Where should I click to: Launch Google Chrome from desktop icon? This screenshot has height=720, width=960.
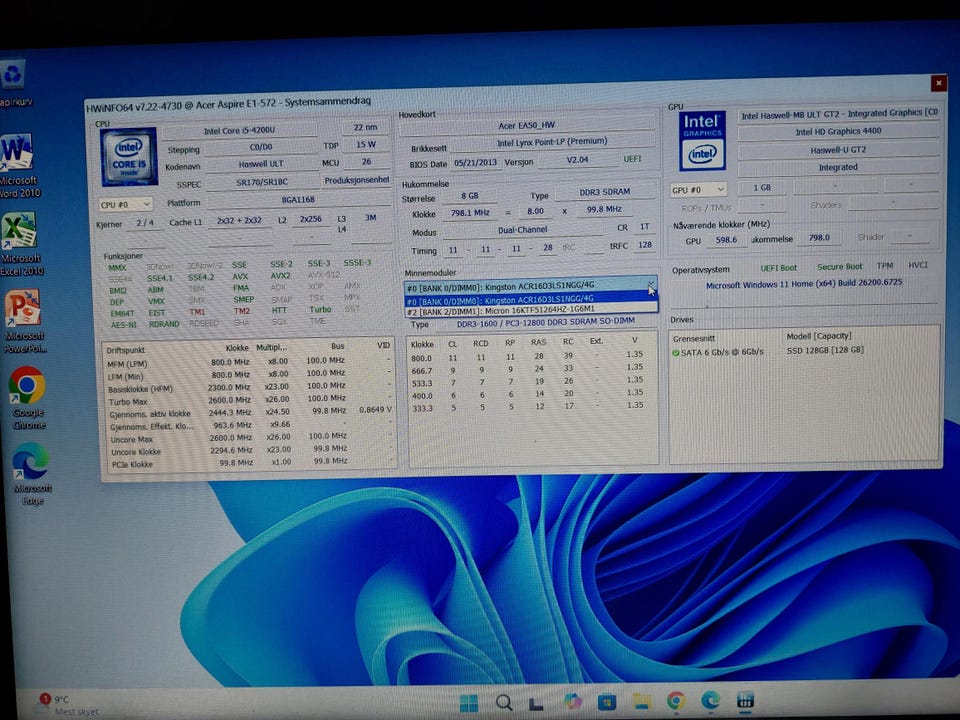point(26,386)
